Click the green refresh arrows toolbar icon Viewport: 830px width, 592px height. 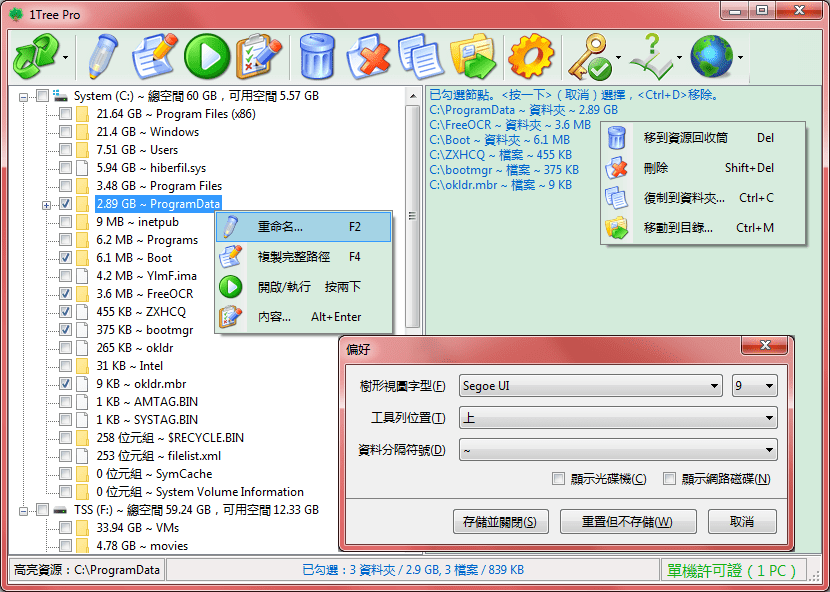35,57
